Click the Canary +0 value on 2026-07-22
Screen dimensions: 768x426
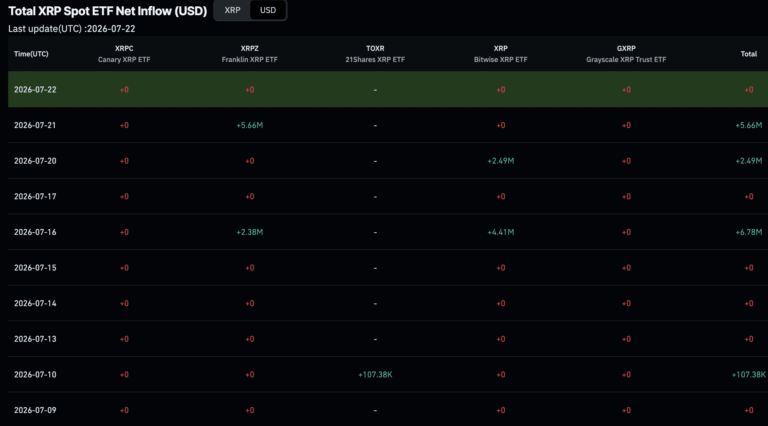point(124,90)
